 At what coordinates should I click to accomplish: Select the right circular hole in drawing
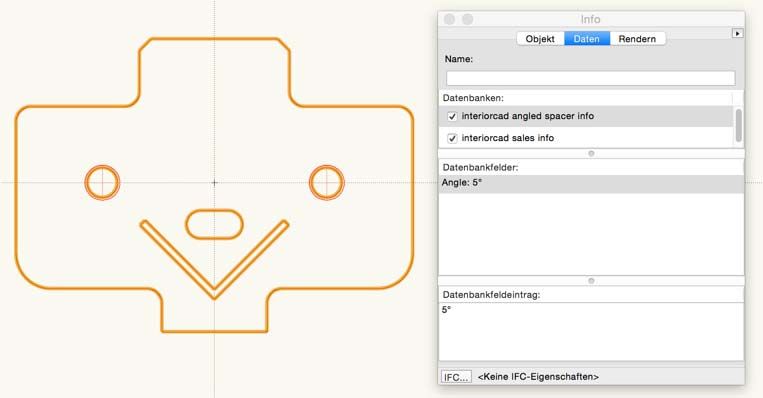click(327, 182)
